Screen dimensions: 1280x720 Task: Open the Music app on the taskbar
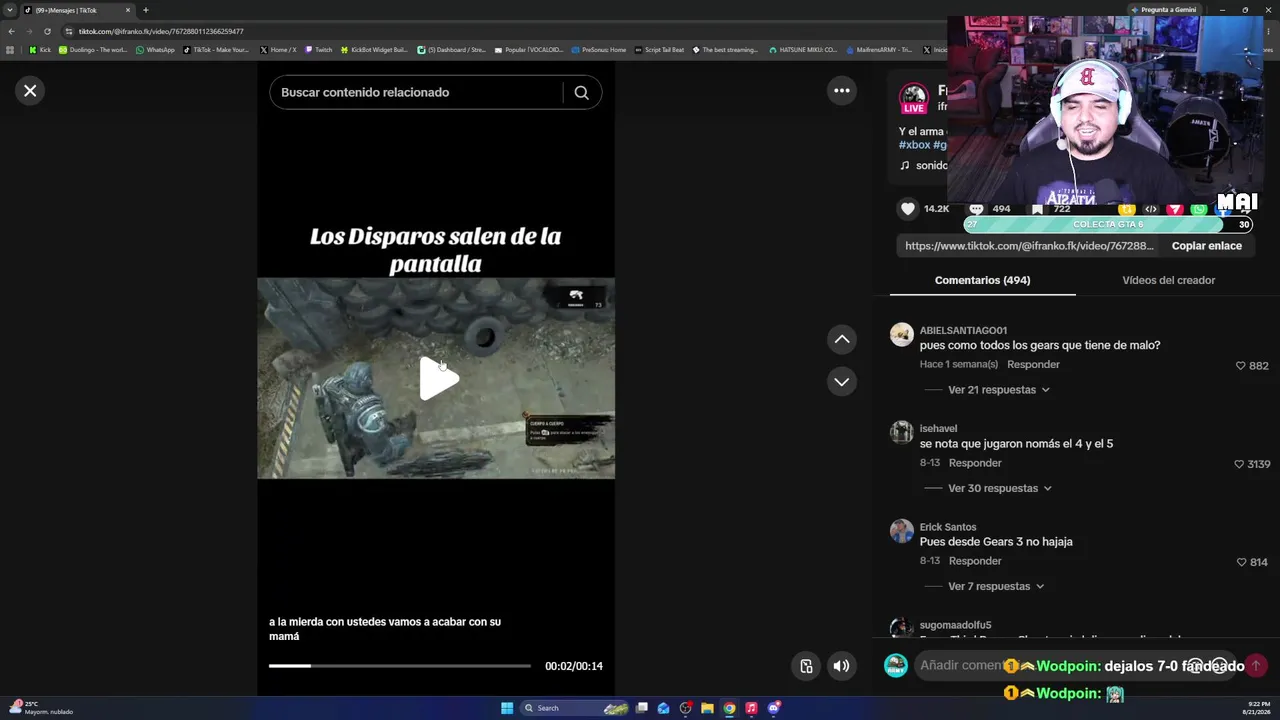(751, 708)
